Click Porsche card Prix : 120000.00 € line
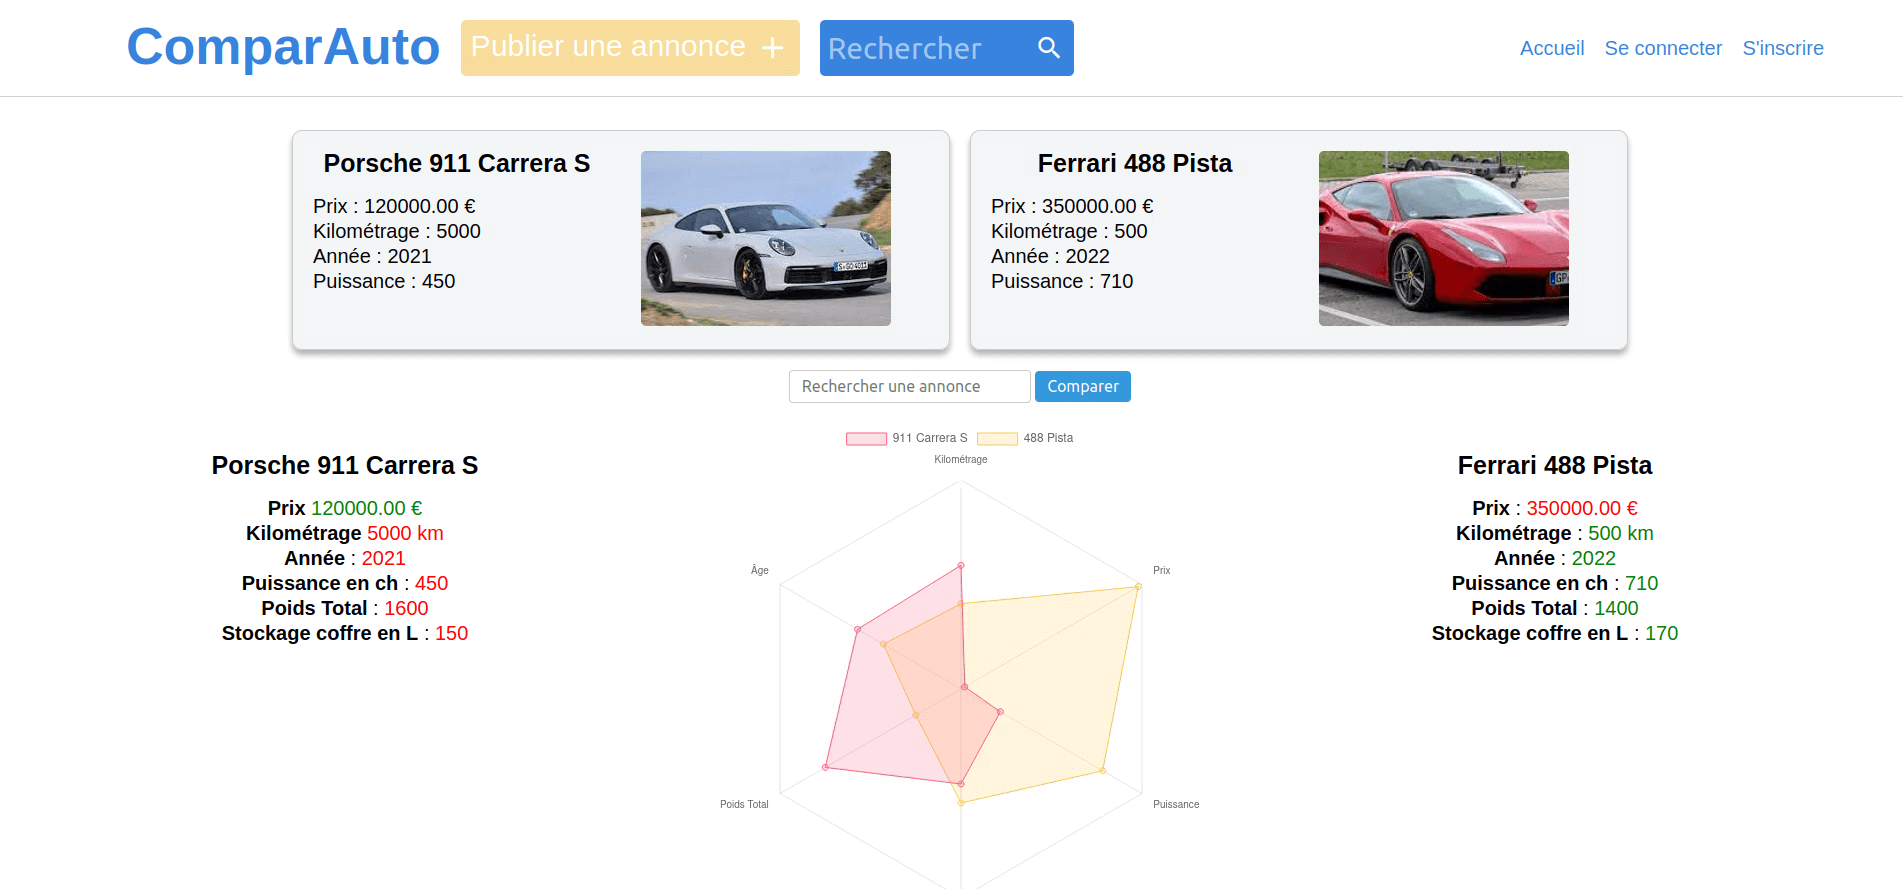 pyautogui.click(x=394, y=206)
